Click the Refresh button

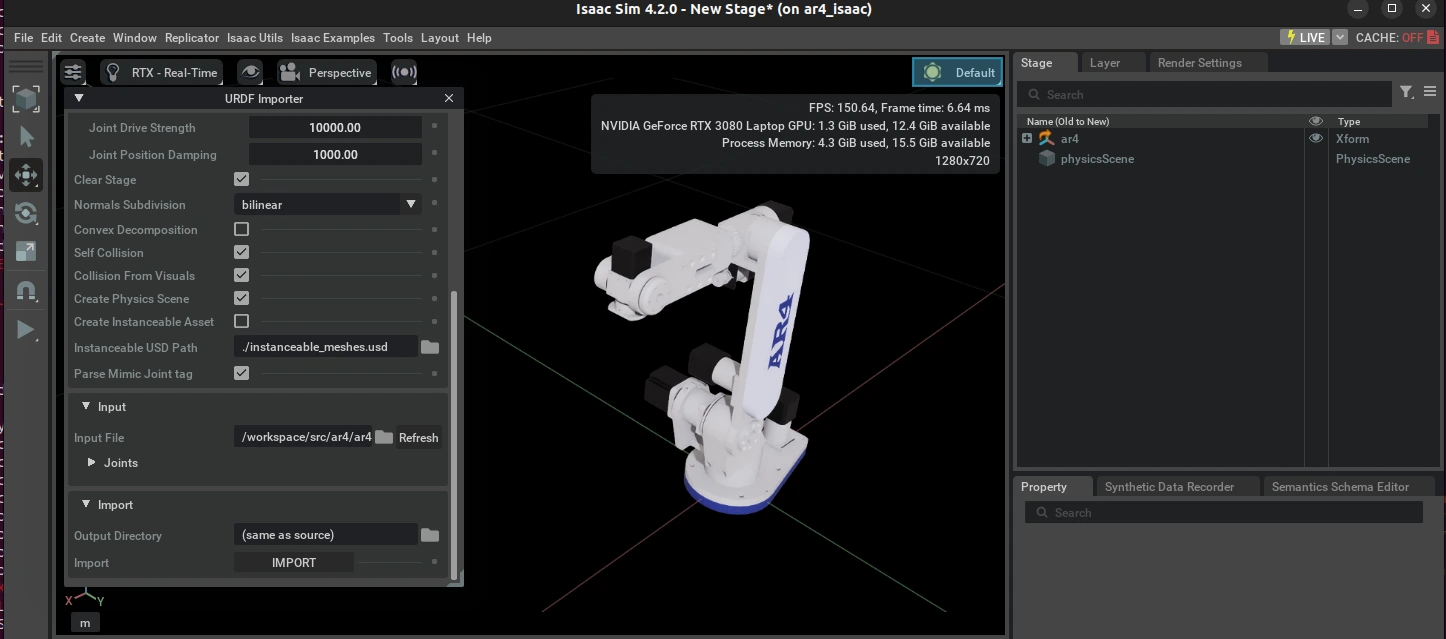pyautogui.click(x=418, y=437)
